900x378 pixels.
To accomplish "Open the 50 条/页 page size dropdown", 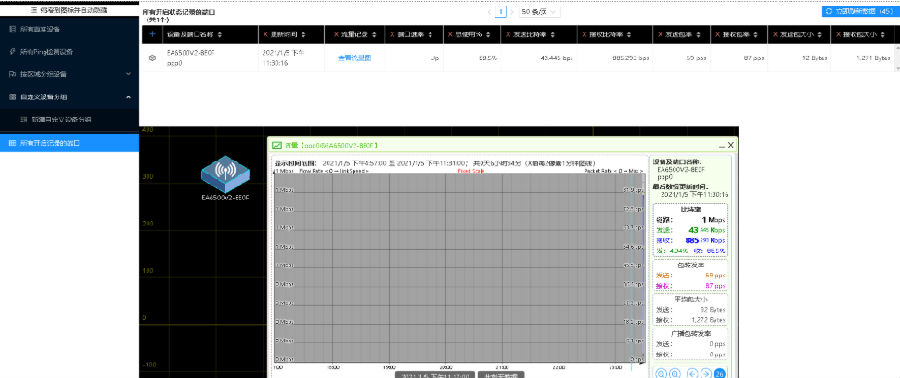I will pos(540,11).
